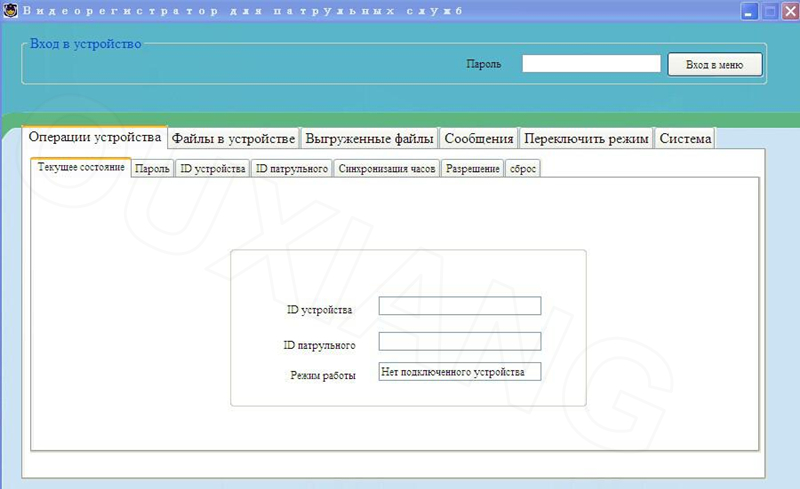This screenshot has height=489, width=800.
Task: Open the ID патрульного sub-tab
Action: (x=292, y=168)
